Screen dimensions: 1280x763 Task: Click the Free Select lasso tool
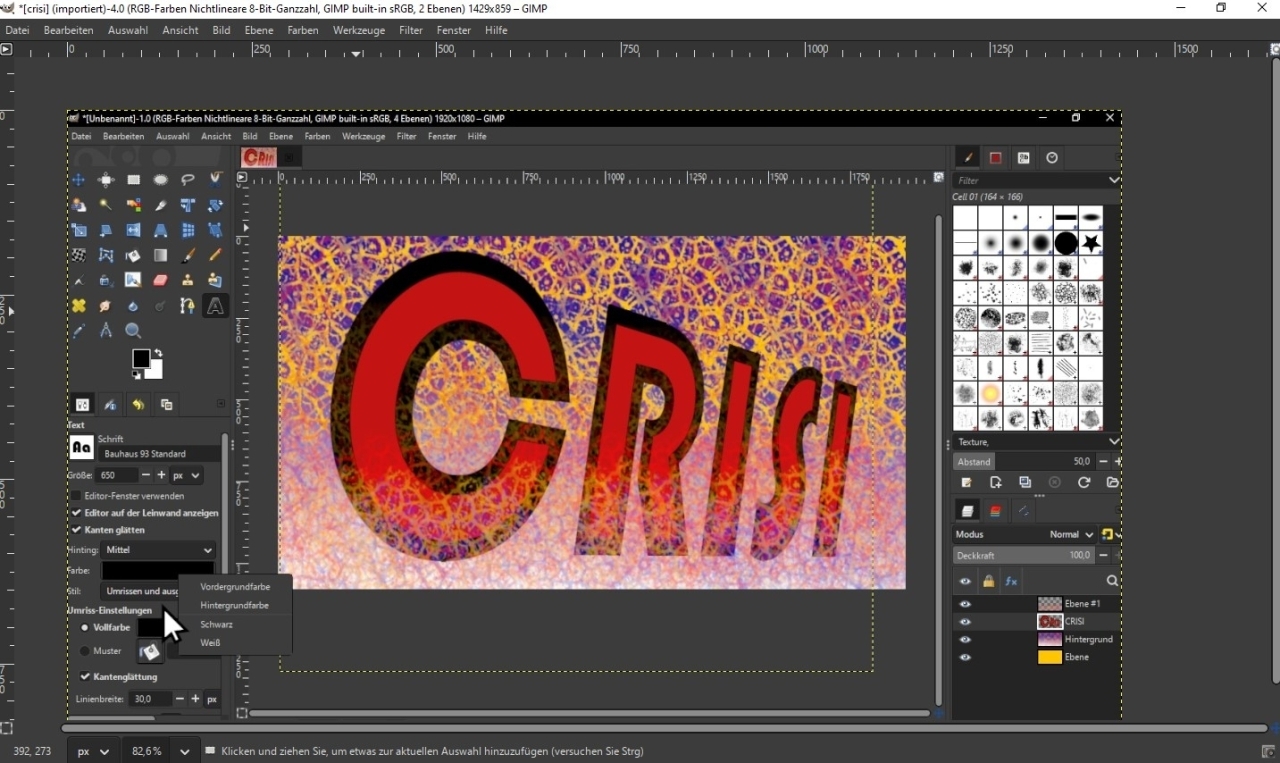[188, 180]
